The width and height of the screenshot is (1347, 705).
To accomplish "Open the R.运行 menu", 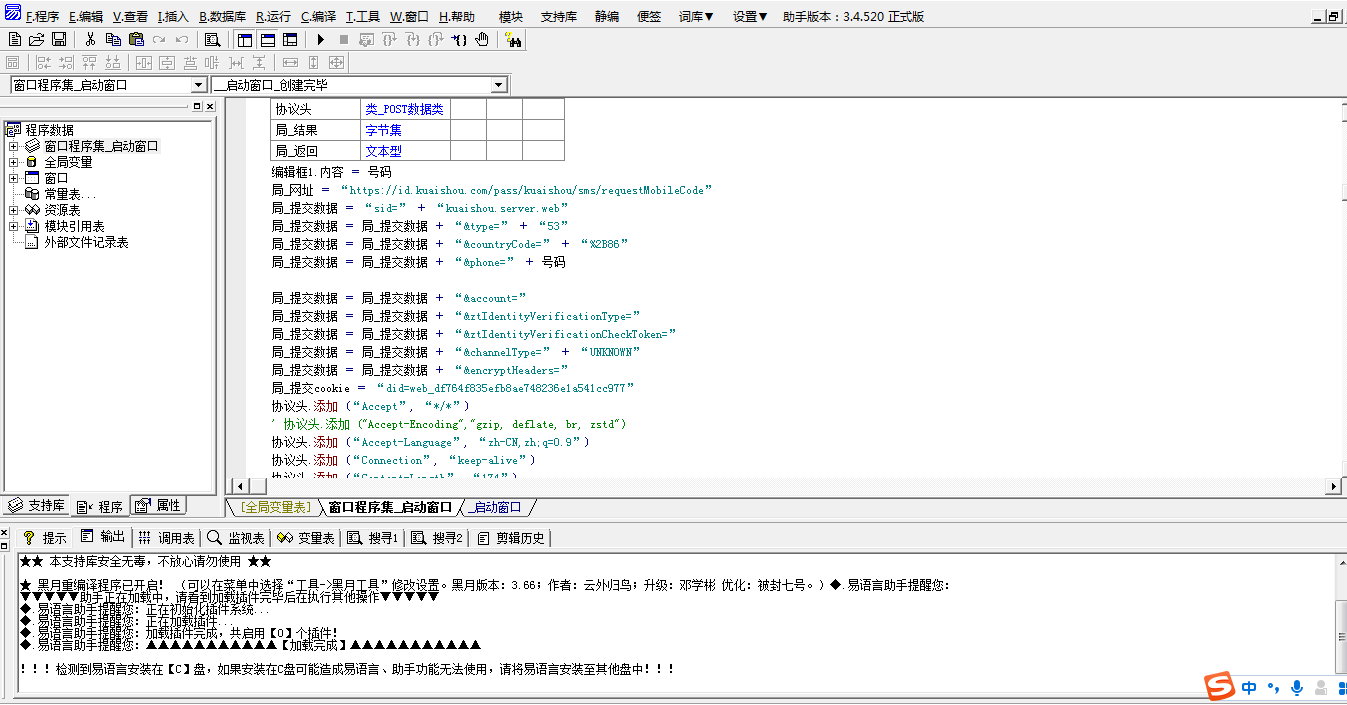I will pyautogui.click(x=274, y=17).
